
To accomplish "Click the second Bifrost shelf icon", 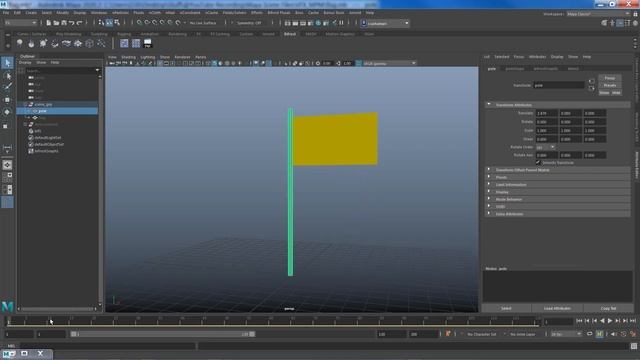I will pos(31,43).
